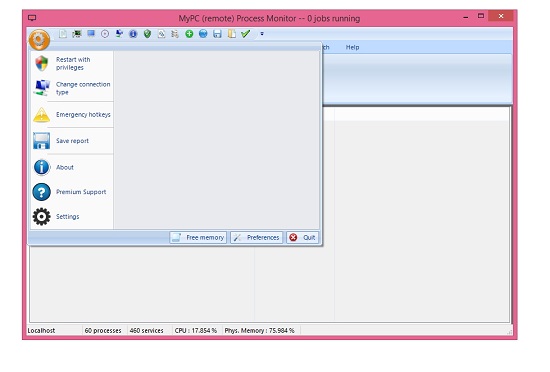The width and height of the screenshot is (550, 372).
Task: Click the Free memory button
Action: 198,238
